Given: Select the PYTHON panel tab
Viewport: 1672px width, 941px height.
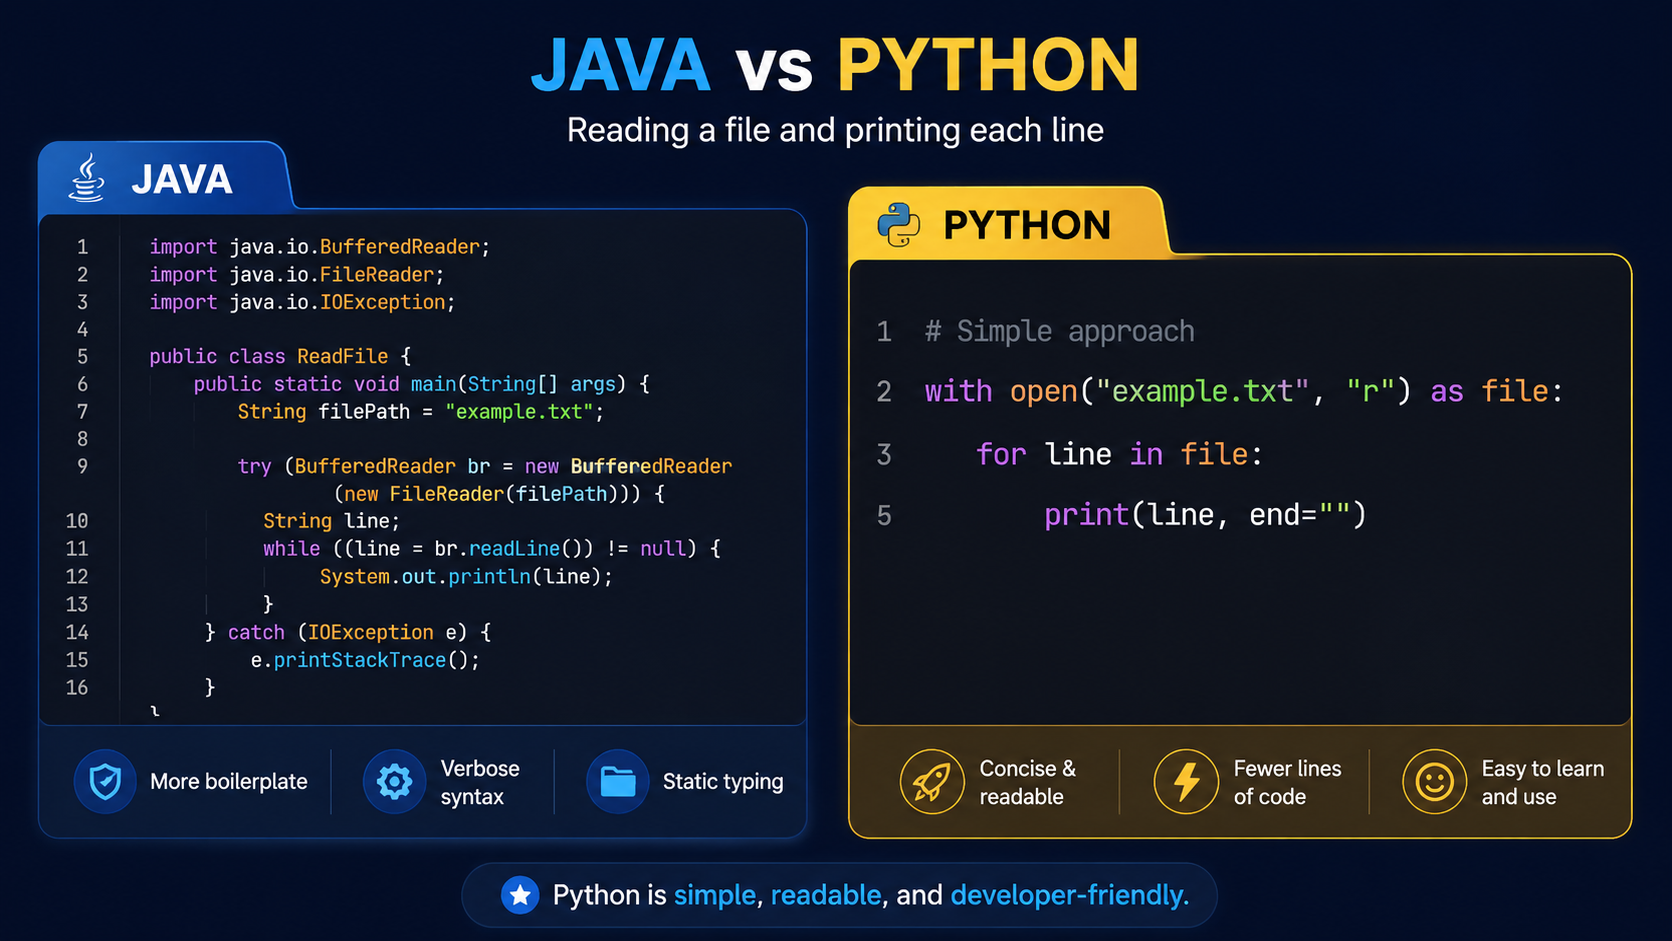Looking at the screenshot, I should (1008, 225).
